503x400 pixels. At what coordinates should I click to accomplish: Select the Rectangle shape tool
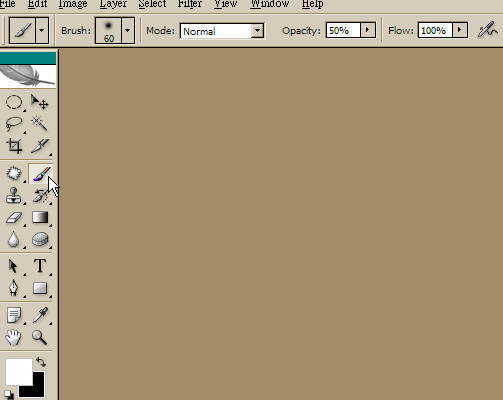pyautogui.click(x=40, y=288)
